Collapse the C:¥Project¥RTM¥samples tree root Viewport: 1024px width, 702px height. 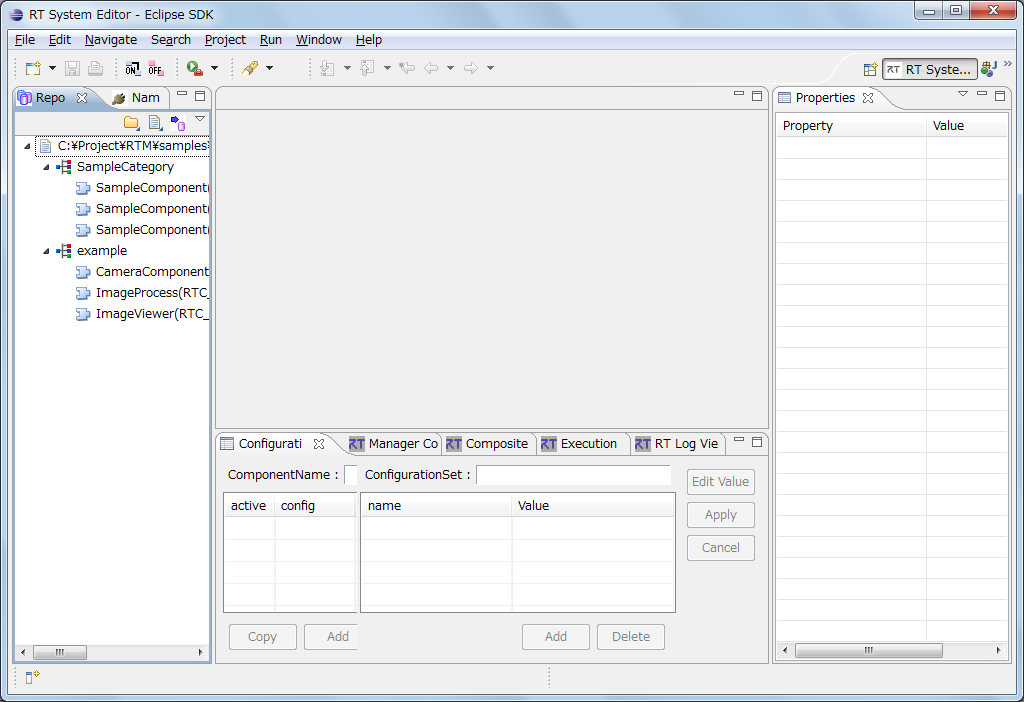point(27,146)
